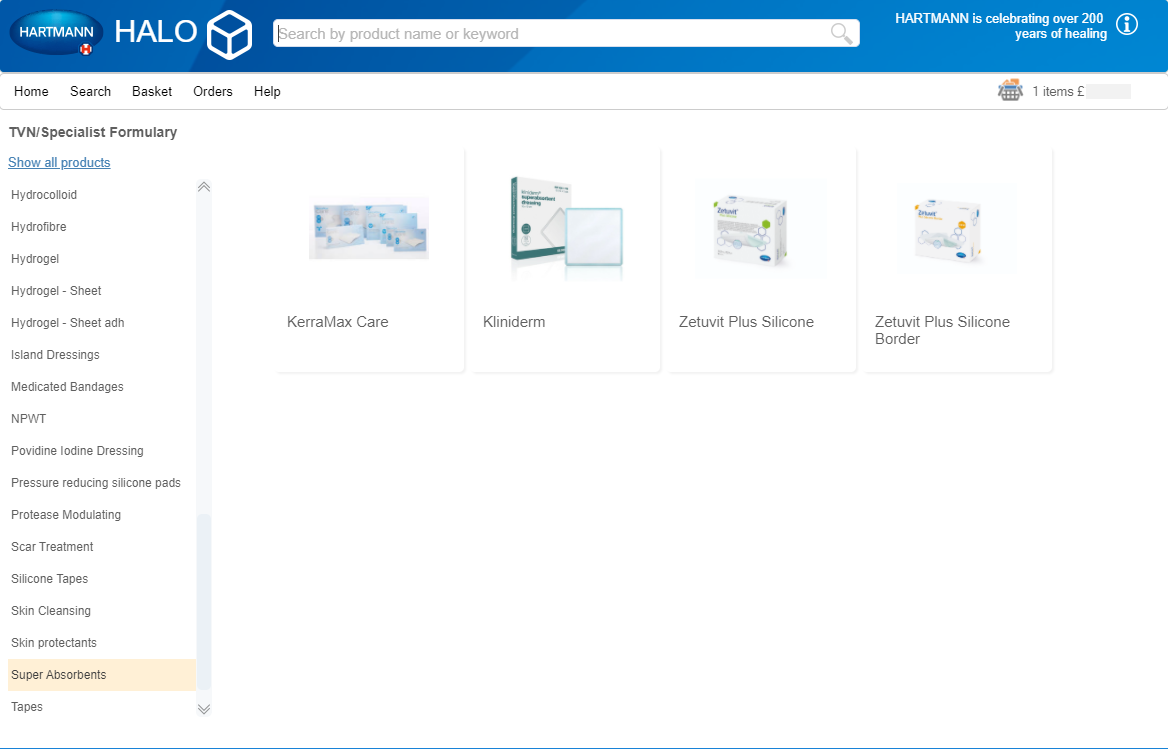
Task: Select the Hydrofibre category
Action: pos(102,227)
